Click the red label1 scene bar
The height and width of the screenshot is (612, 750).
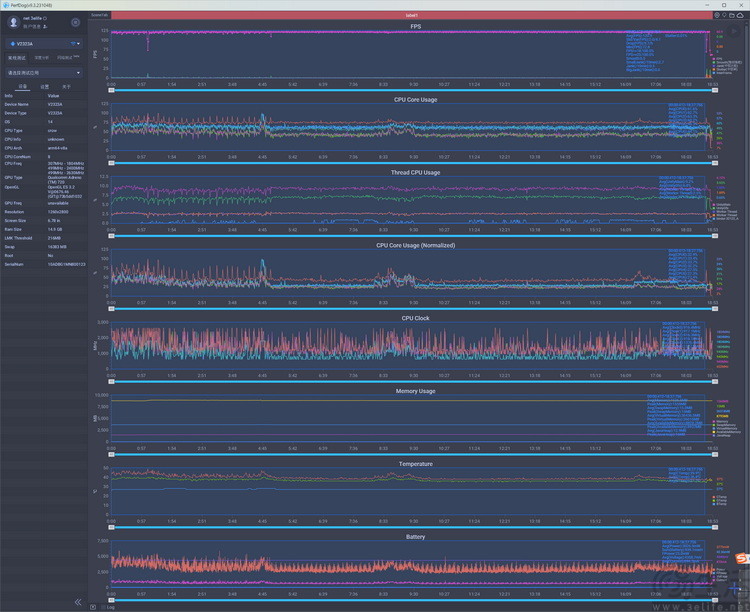tap(411, 15)
